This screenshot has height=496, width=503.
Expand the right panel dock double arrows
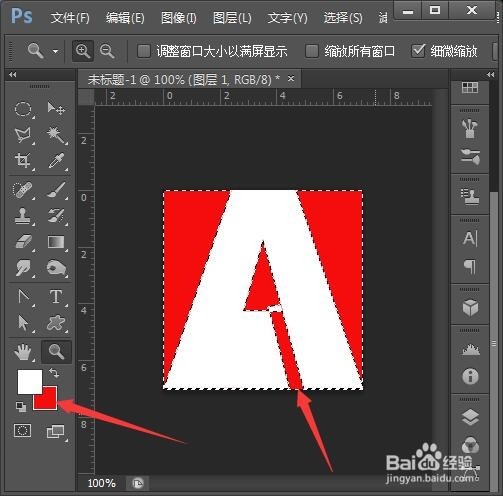(x=490, y=74)
